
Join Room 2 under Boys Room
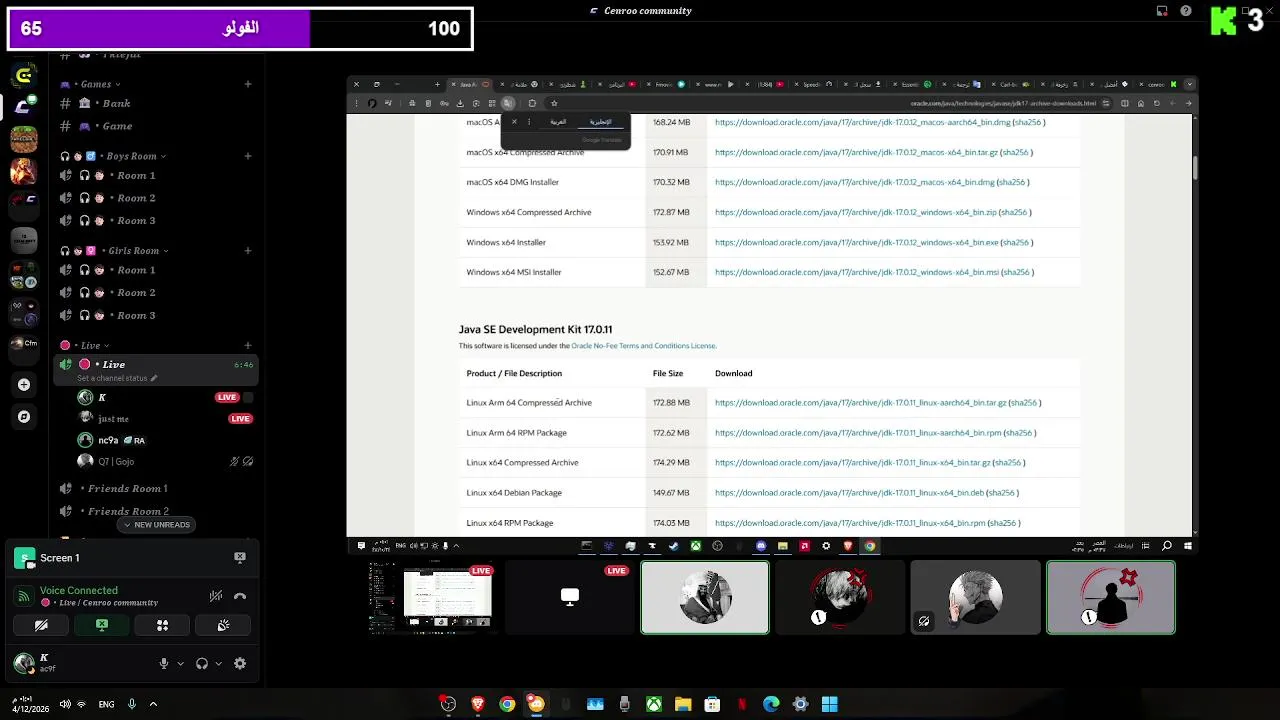tap(156, 198)
